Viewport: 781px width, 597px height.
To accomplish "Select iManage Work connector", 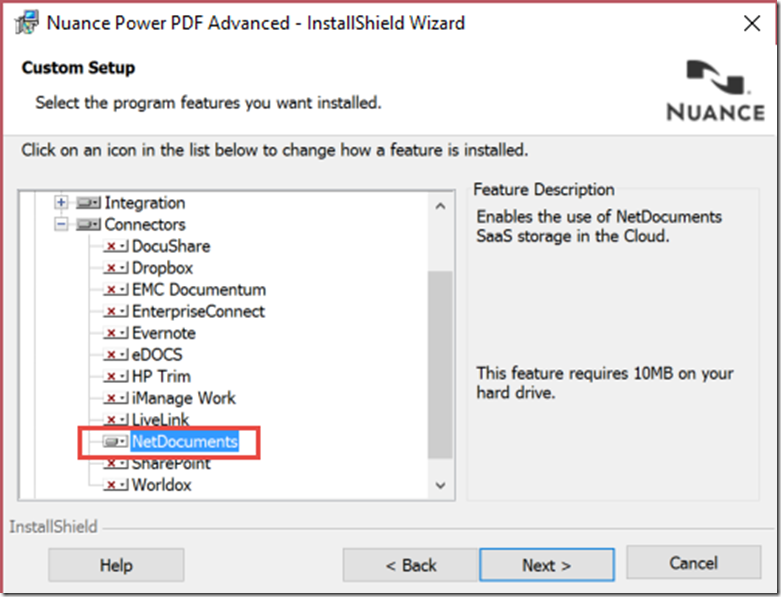I will pyautogui.click(x=183, y=398).
